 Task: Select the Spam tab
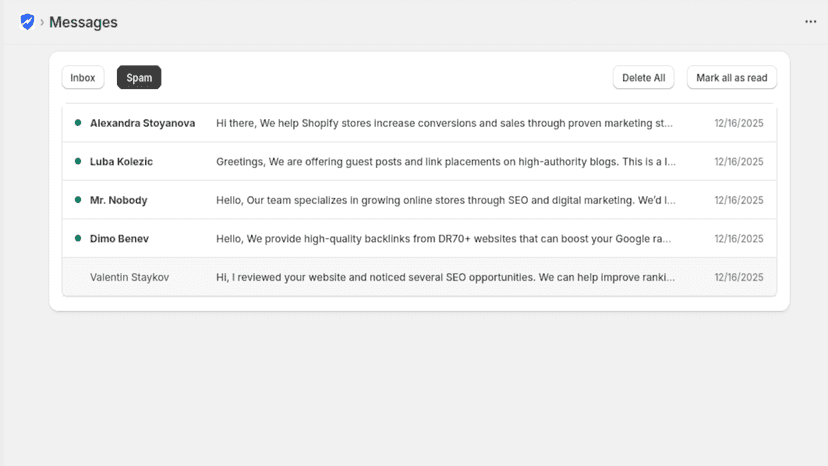139,78
